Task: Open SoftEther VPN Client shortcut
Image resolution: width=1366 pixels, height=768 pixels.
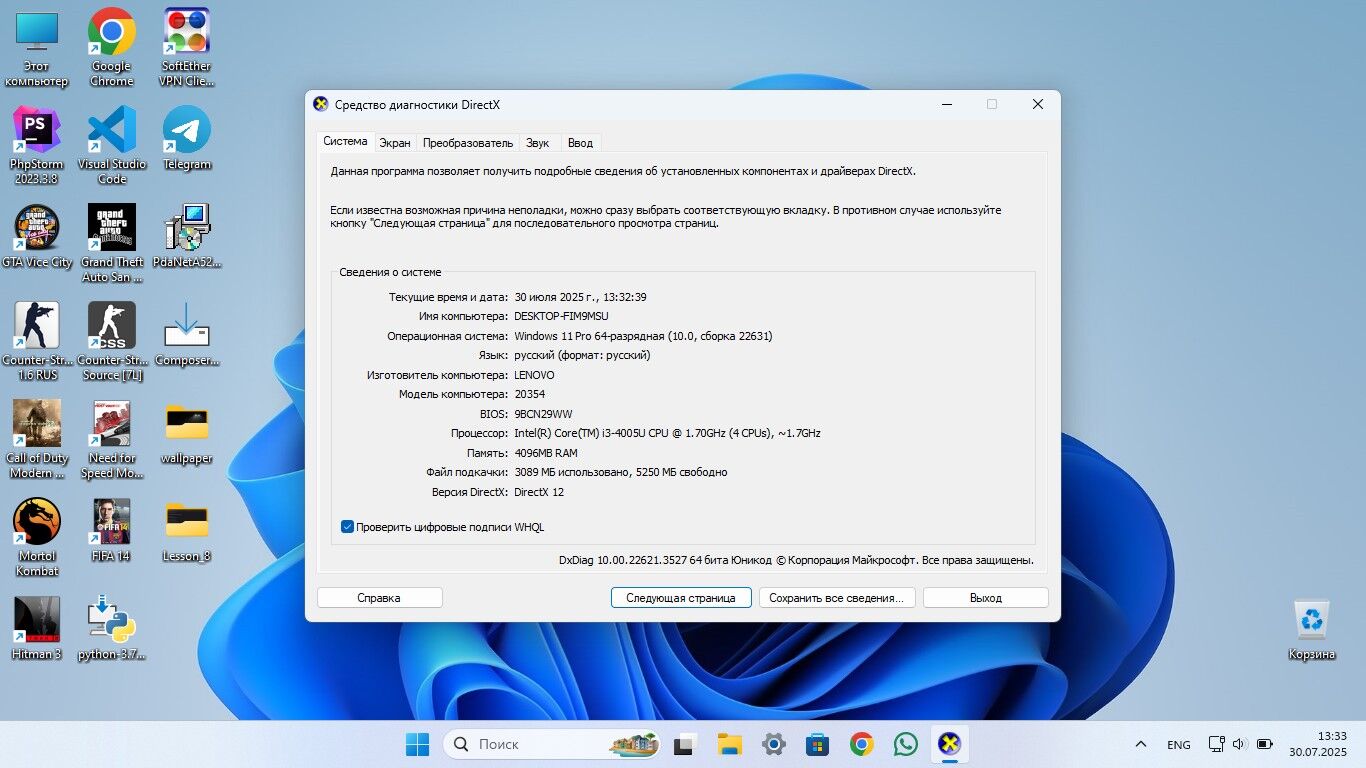Action: click(187, 47)
